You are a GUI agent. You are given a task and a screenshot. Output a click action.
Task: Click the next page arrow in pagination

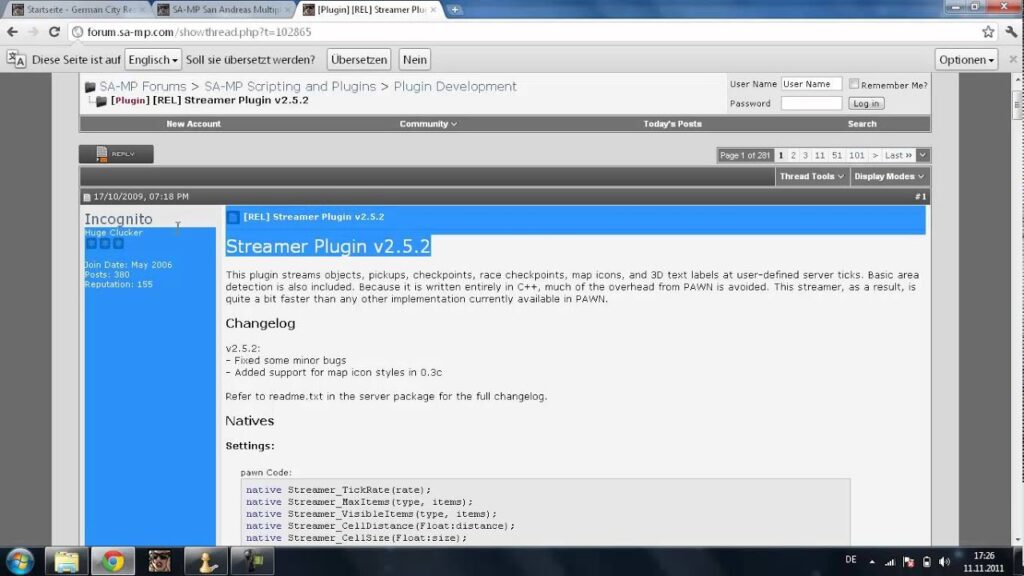[875, 155]
